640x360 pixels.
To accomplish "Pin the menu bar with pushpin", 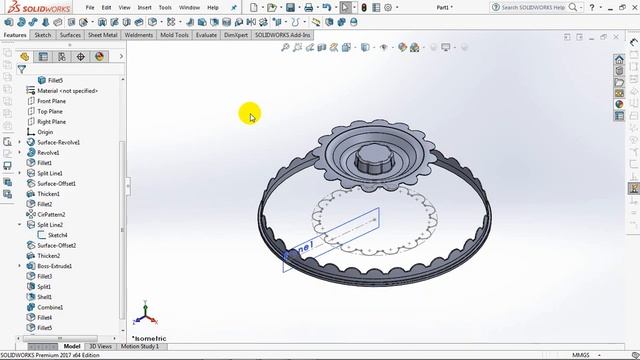I will pyautogui.click(x=234, y=7).
